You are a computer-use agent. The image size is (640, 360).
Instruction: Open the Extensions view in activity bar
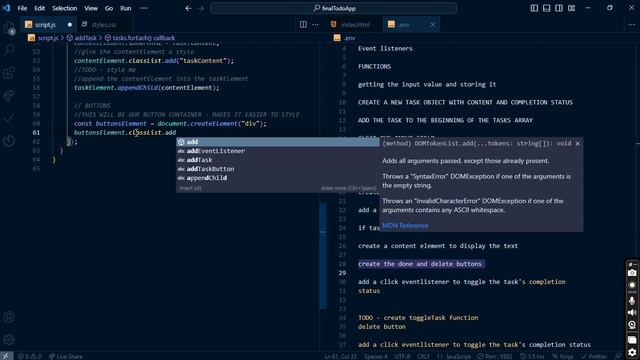(x=9, y=73)
